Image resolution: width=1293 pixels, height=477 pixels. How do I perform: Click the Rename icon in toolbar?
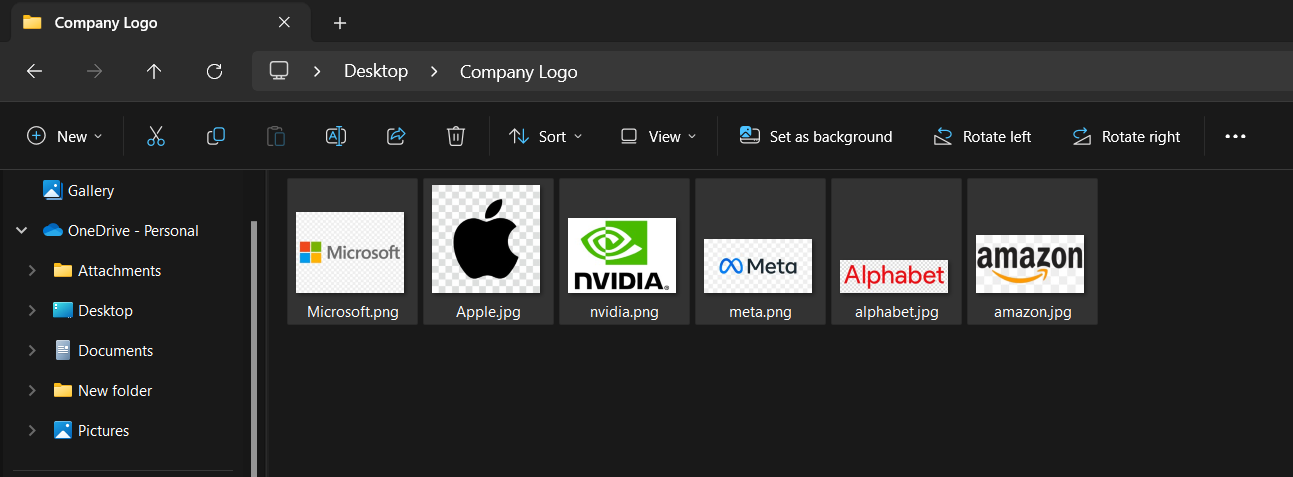click(336, 136)
